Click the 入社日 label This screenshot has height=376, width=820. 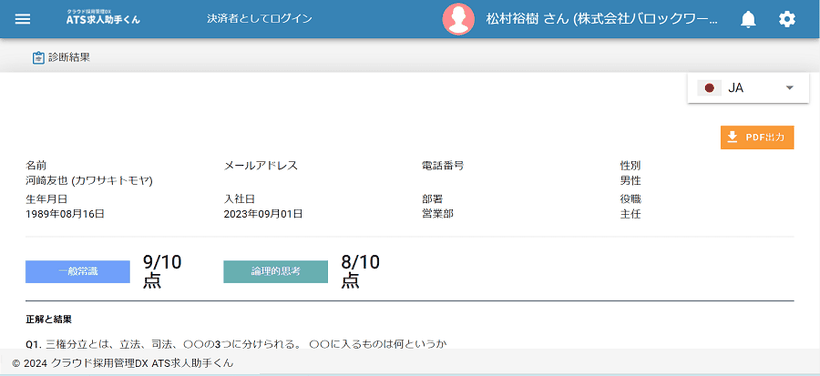[240, 199]
